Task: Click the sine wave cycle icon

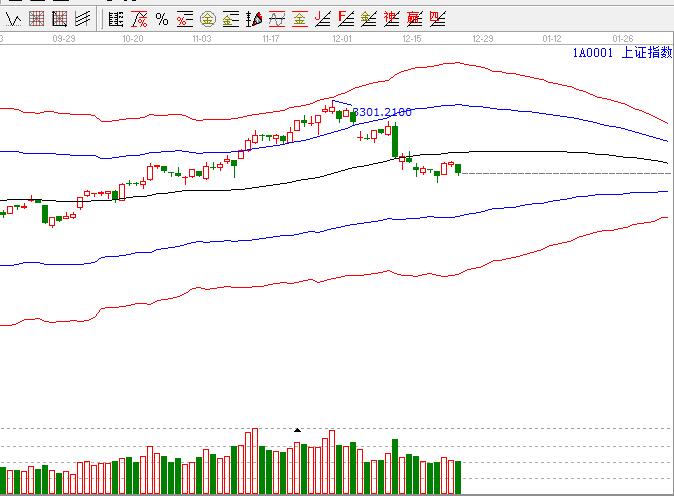Action: (x=276, y=18)
